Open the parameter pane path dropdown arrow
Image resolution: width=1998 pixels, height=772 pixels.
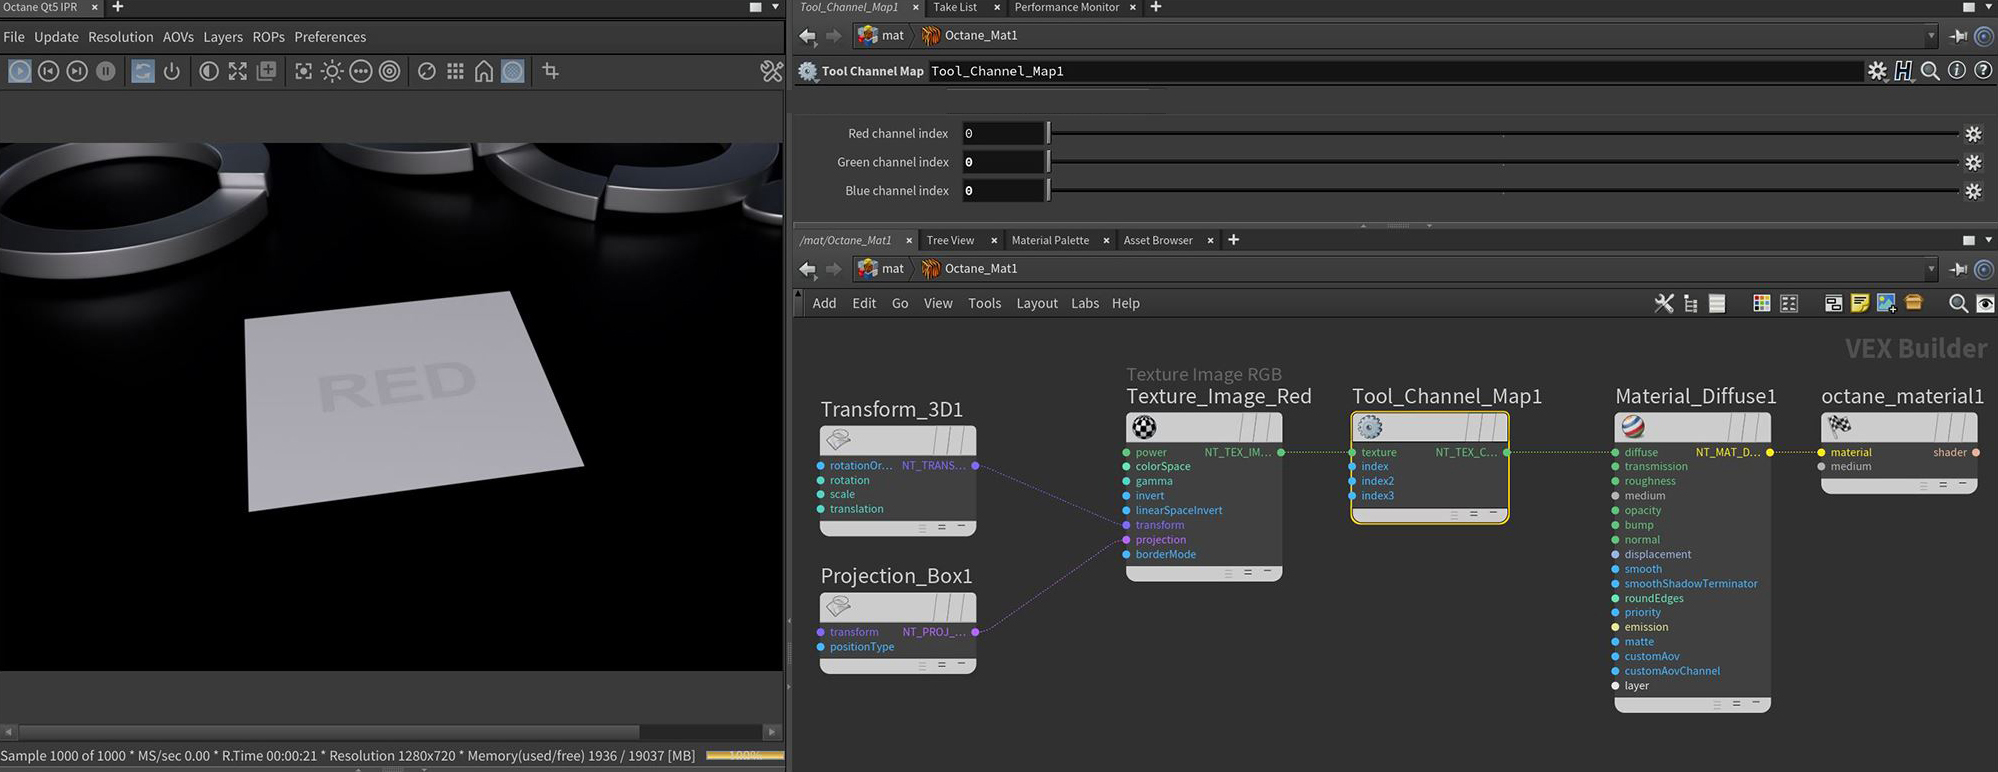1931,36
